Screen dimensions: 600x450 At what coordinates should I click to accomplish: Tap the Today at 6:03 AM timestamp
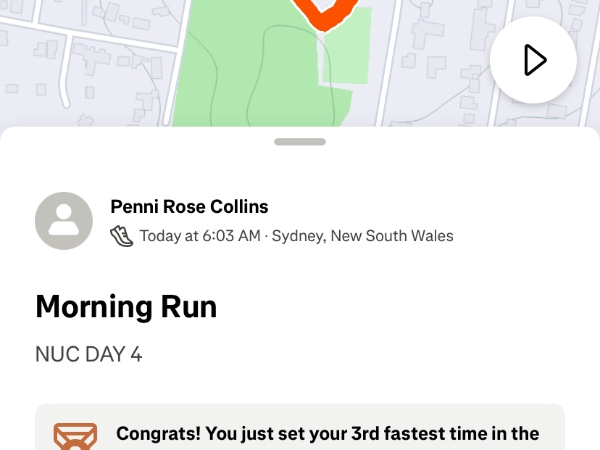[x=200, y=236]
